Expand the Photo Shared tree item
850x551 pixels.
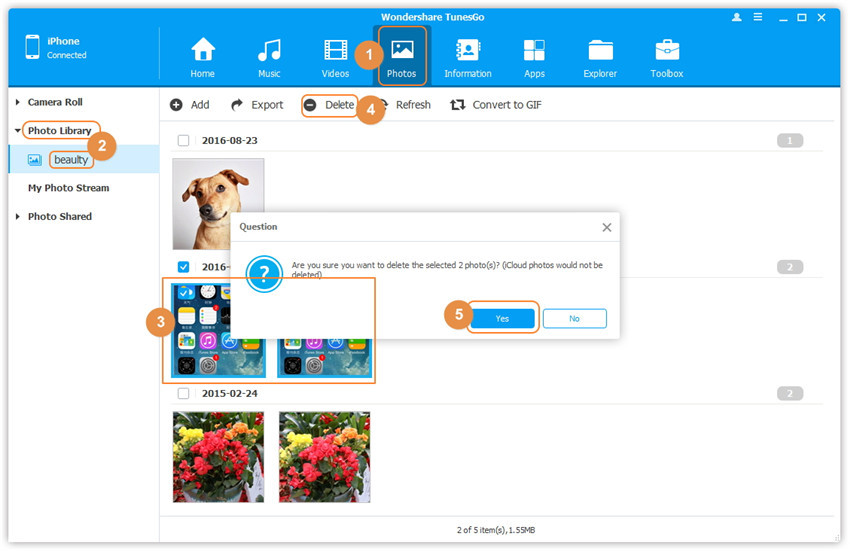point(18,216)
